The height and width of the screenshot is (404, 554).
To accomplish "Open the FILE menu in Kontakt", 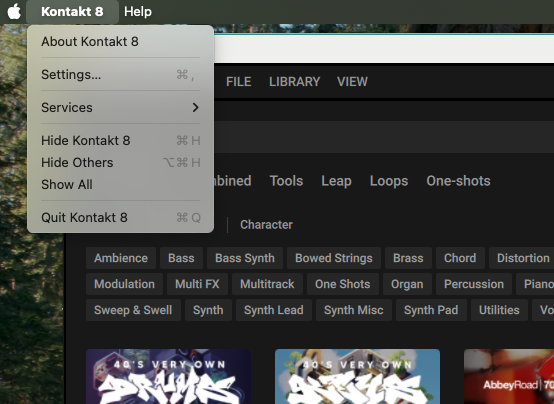I will pyautogui.click(x=238, y=82).
